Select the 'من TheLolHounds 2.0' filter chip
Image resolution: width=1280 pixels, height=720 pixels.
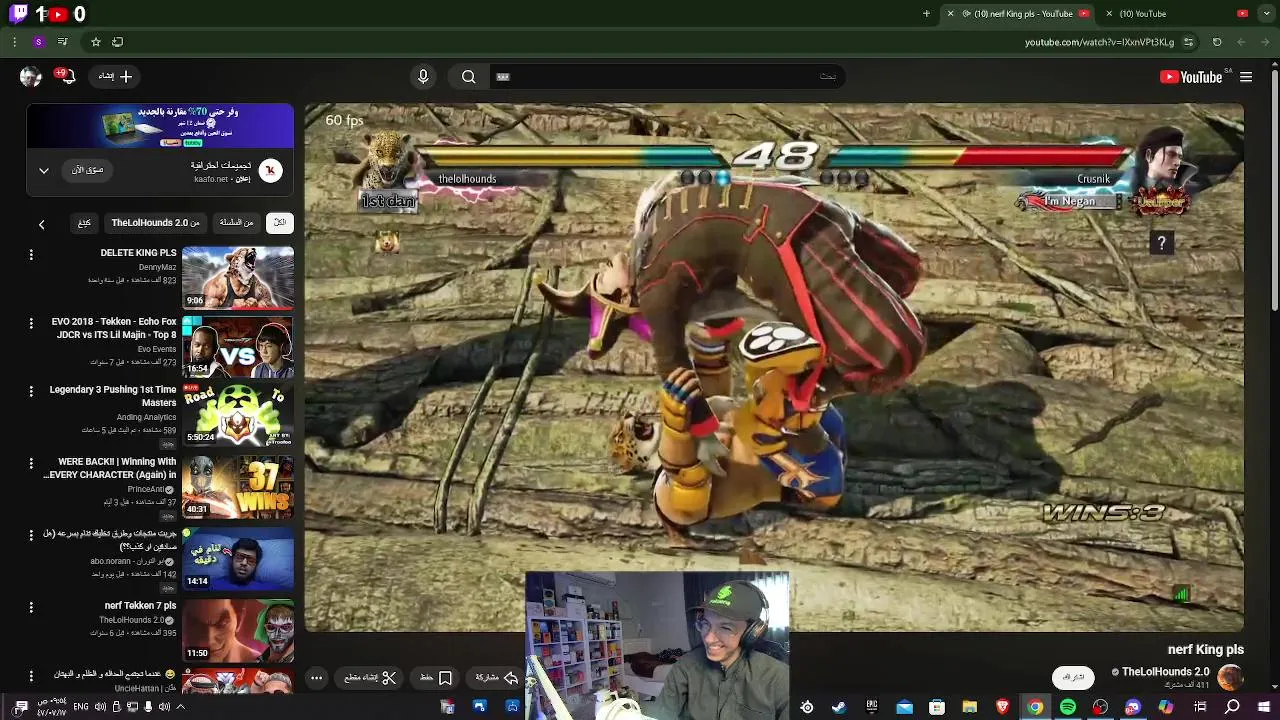(x=155, y=223)
